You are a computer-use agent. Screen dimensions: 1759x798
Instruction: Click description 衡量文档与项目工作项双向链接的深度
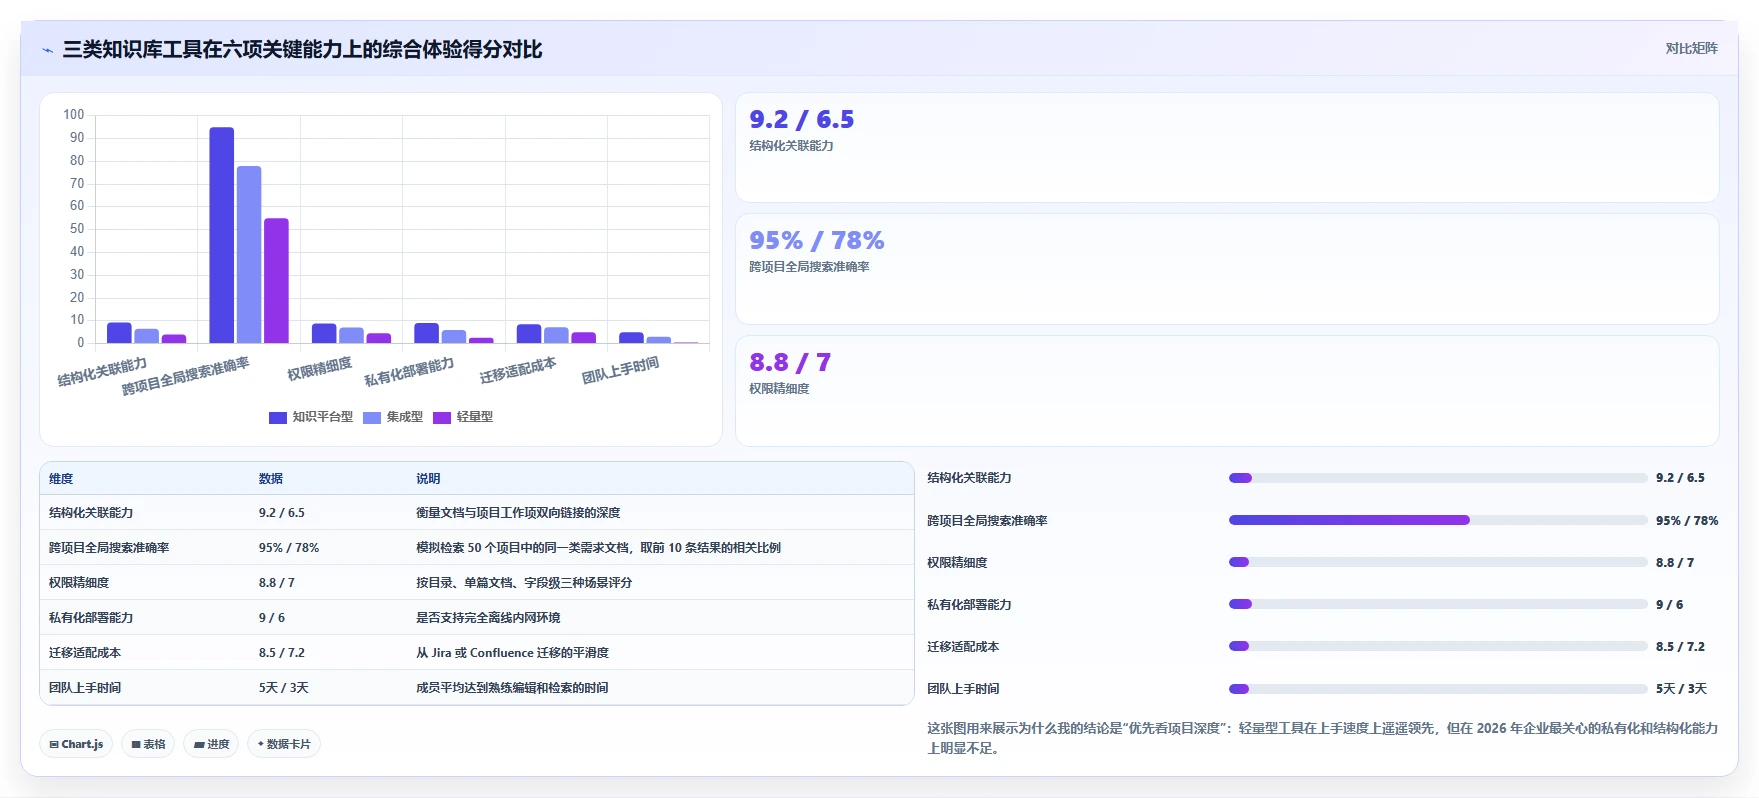(x=518, y=513)
